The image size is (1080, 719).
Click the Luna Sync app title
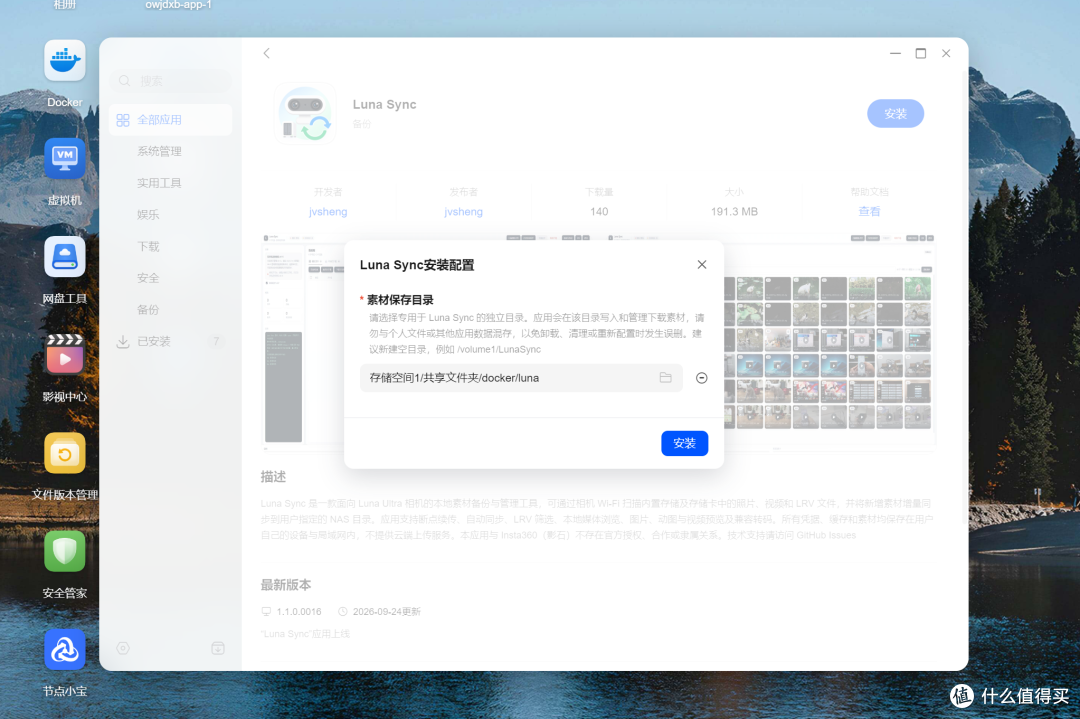pyautogui.click(x=384, y=105)
